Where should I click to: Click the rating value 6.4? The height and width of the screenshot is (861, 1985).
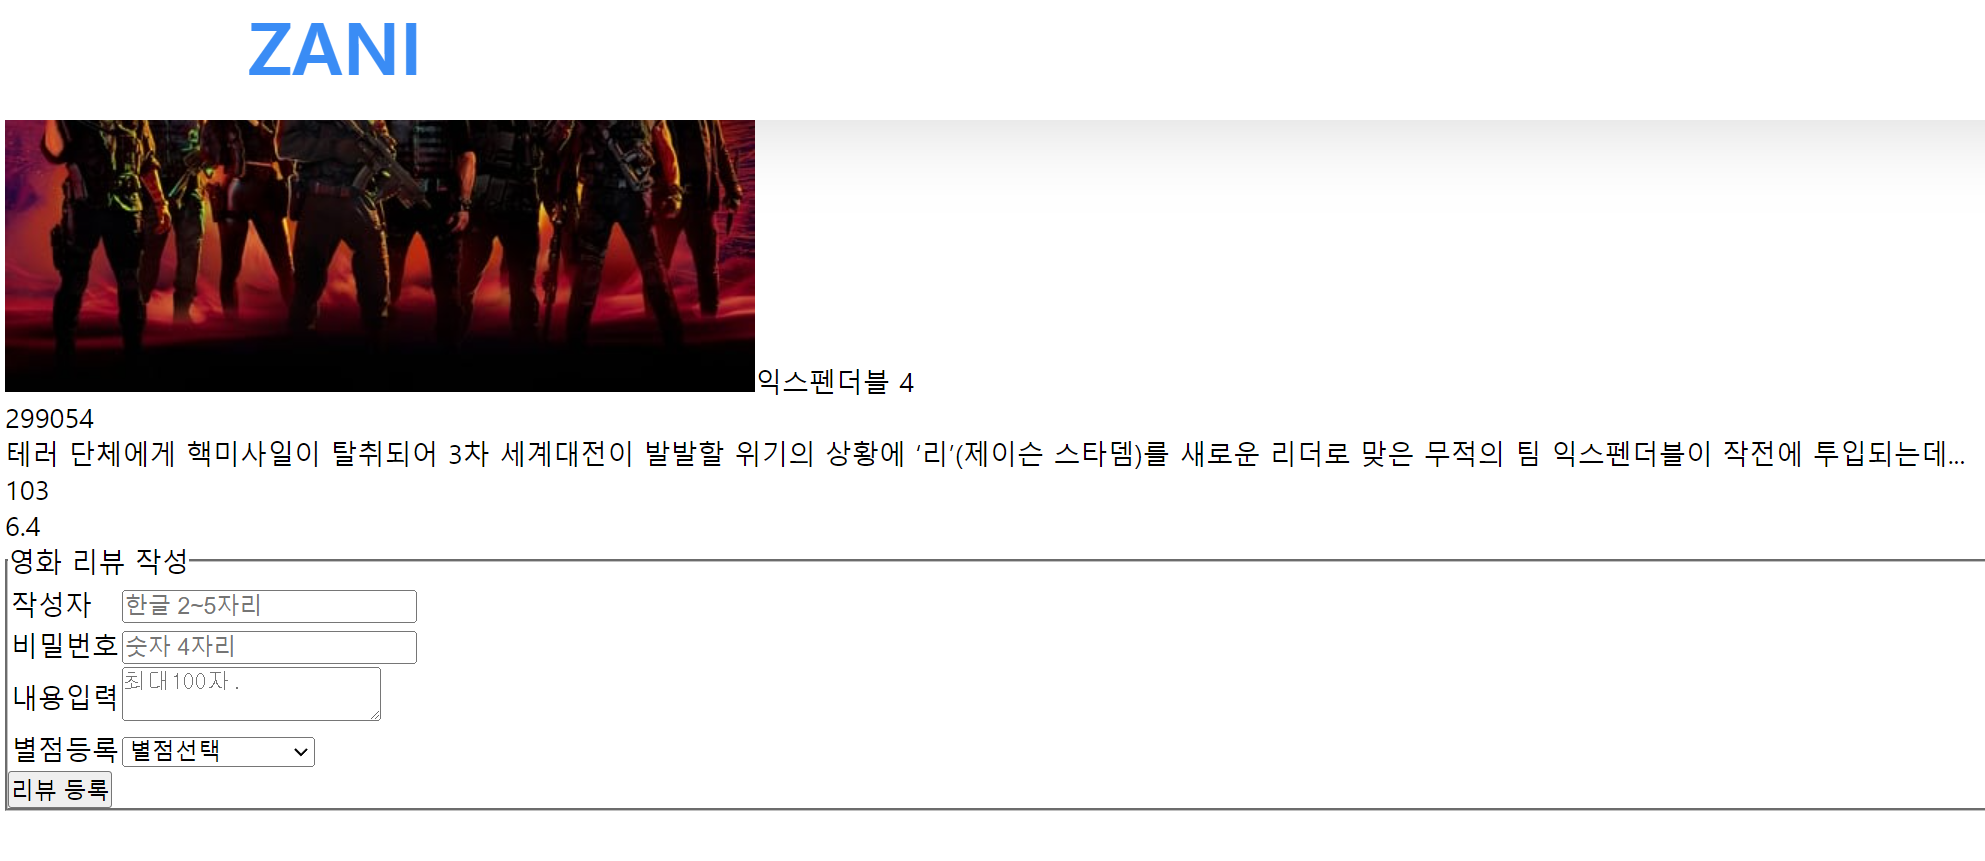(23, 526)
